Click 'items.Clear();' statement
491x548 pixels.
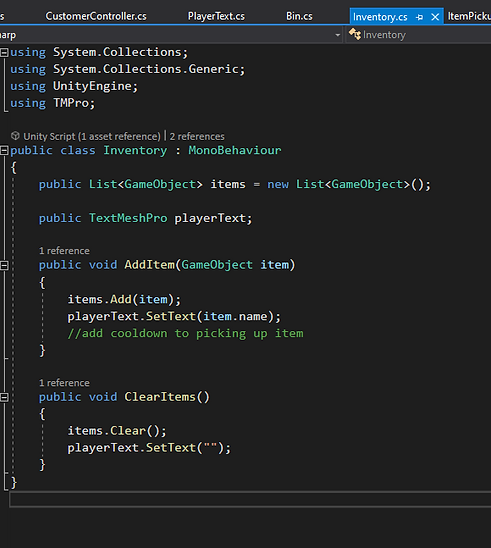pos(117,431)
